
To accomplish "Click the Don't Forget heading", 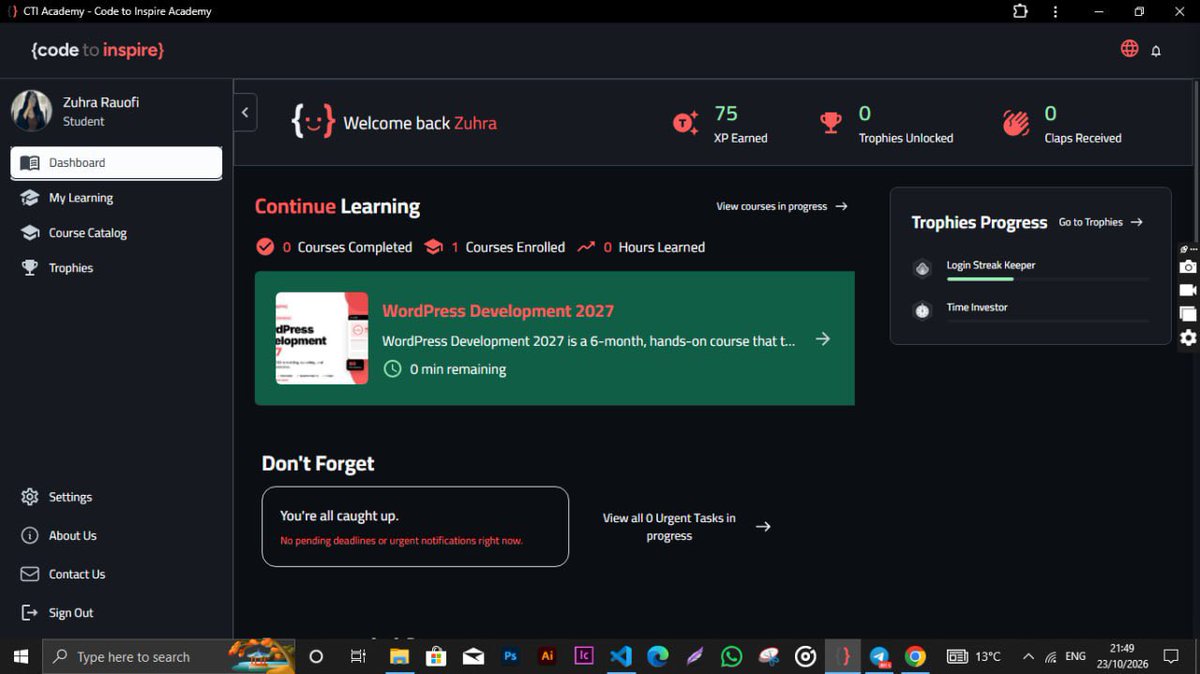I will [318, 464].
